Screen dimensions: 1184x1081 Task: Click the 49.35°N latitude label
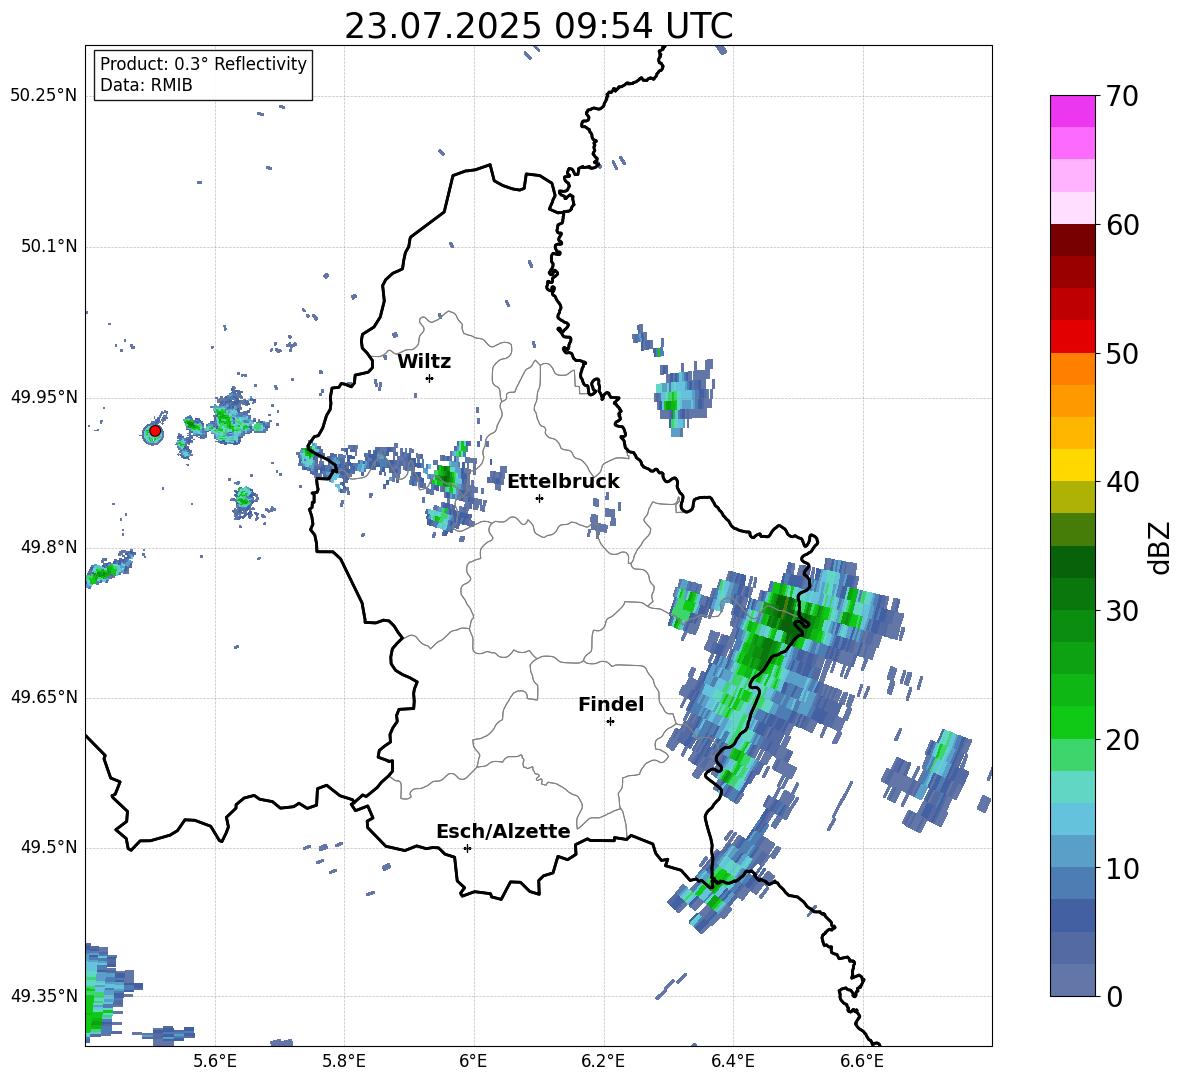pyautogui.click(x=44, y=996)
